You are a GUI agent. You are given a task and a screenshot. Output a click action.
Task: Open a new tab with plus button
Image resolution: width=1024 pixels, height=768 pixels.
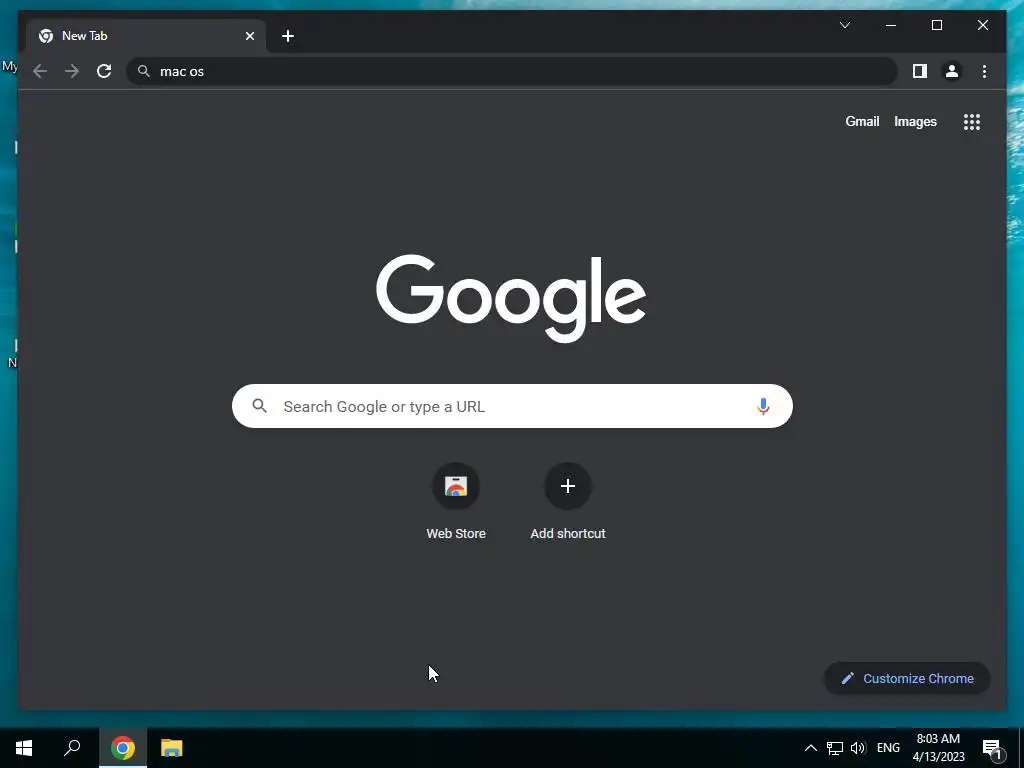coord(288,36)
